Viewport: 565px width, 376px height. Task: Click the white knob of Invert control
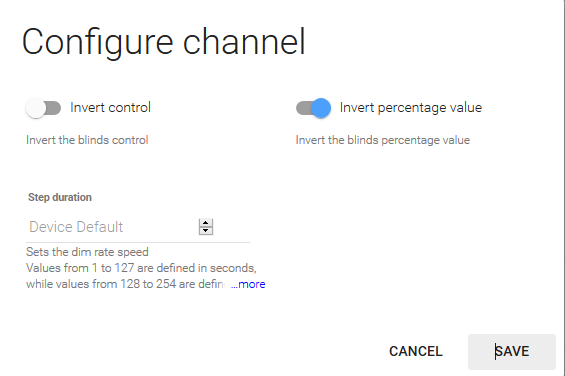(36, 108)
